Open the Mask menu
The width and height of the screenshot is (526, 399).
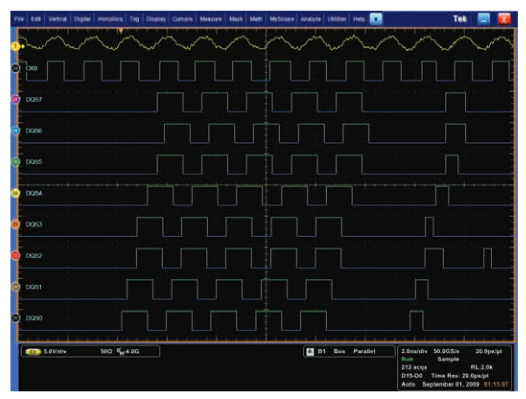pos(235,19)
